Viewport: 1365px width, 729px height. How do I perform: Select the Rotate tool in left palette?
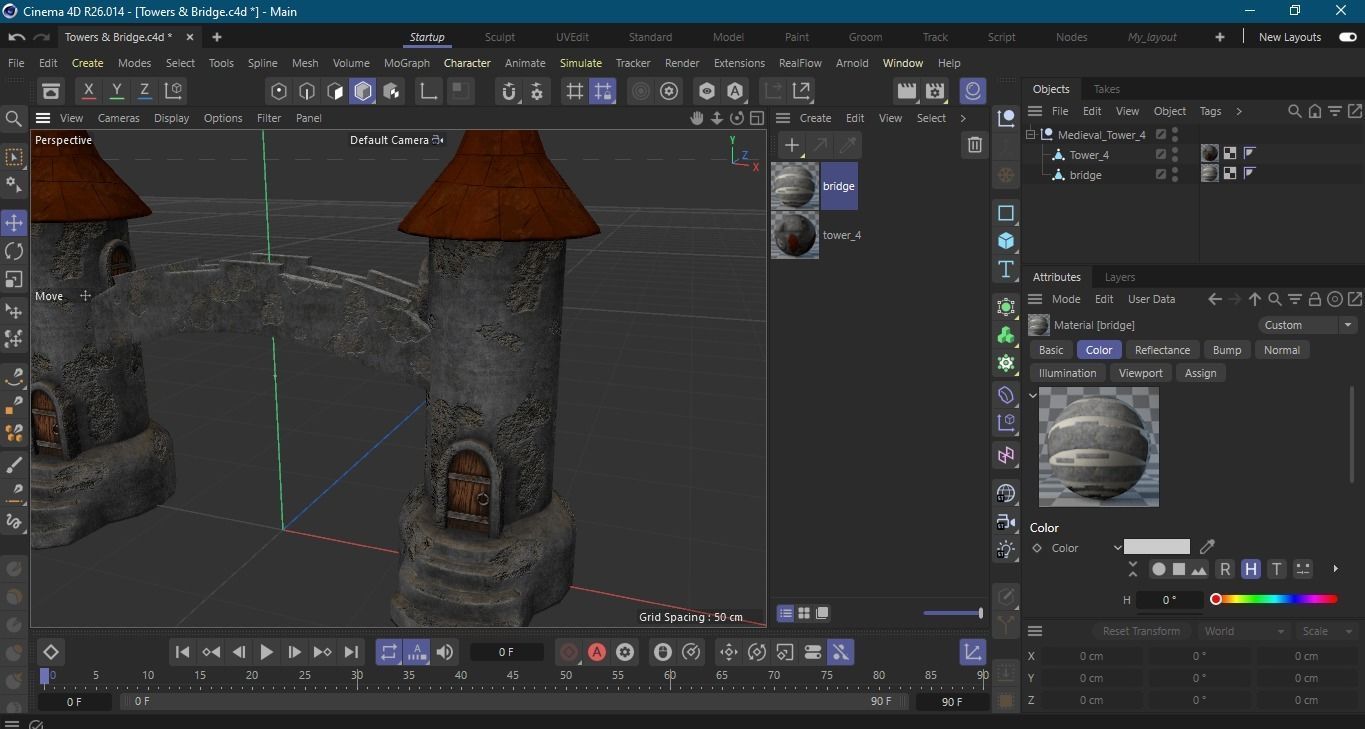(14, 251)
